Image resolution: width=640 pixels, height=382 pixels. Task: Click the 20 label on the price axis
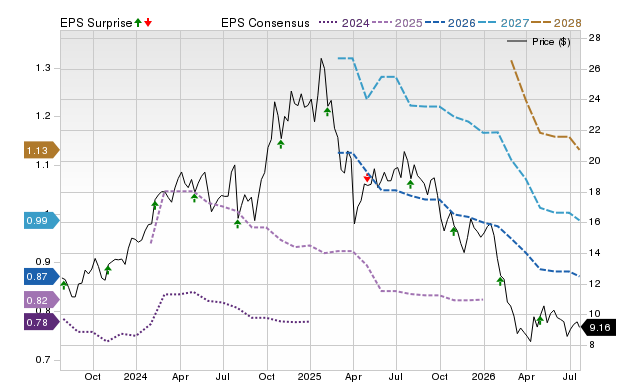coord(594,160)
